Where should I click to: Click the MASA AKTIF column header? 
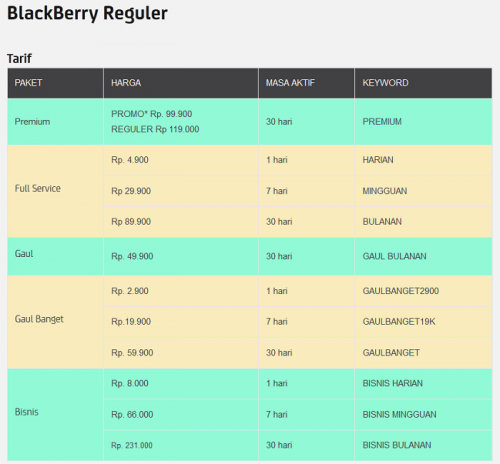pos(306,83)
